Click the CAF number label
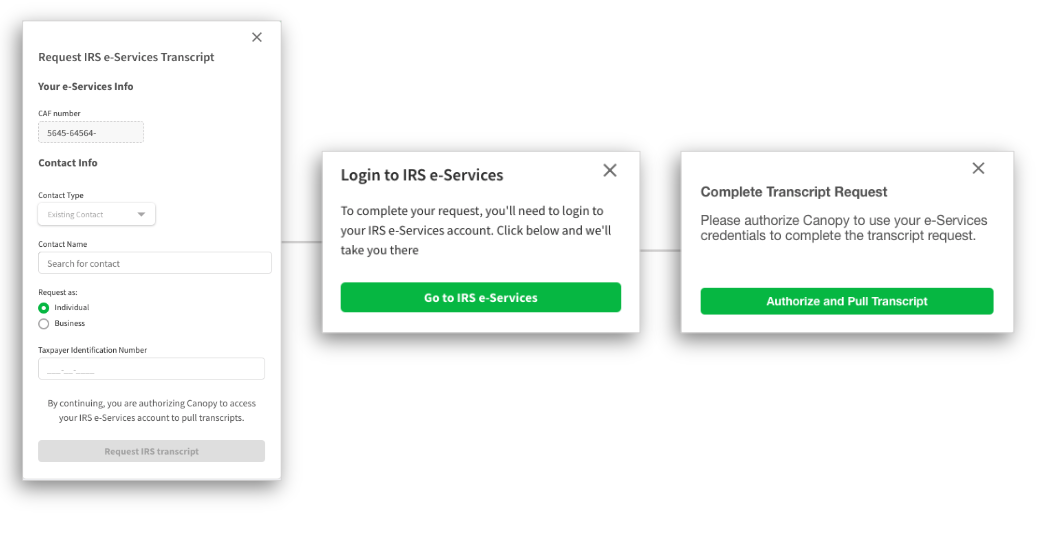 point(59,113)
